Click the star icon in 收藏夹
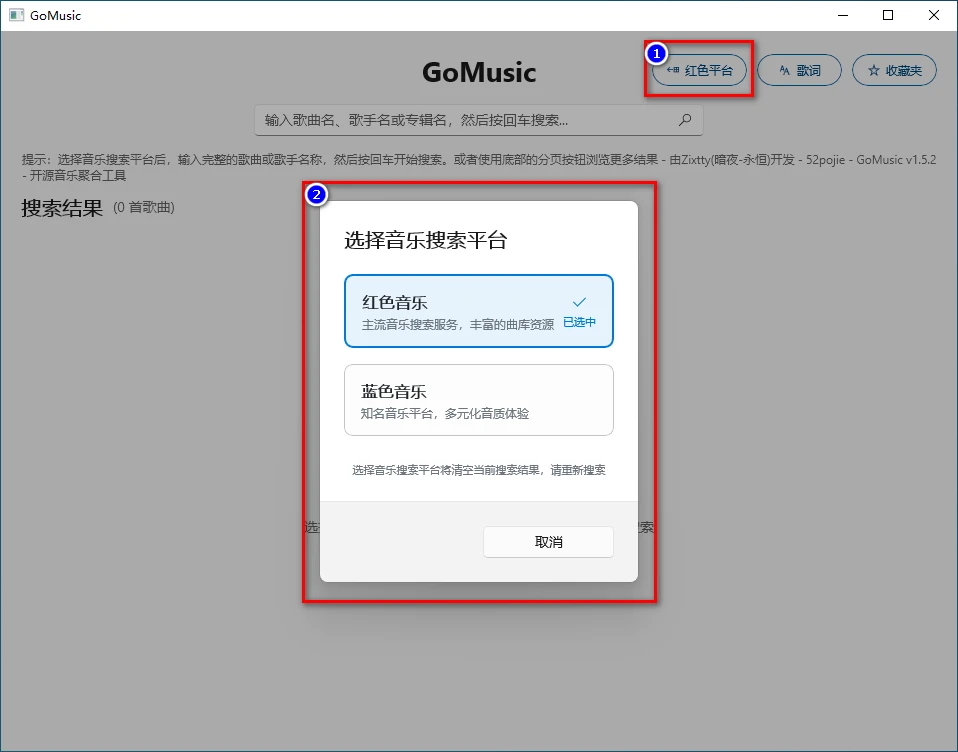This screenshot has width=958, height=752. (x=873, y=71)
